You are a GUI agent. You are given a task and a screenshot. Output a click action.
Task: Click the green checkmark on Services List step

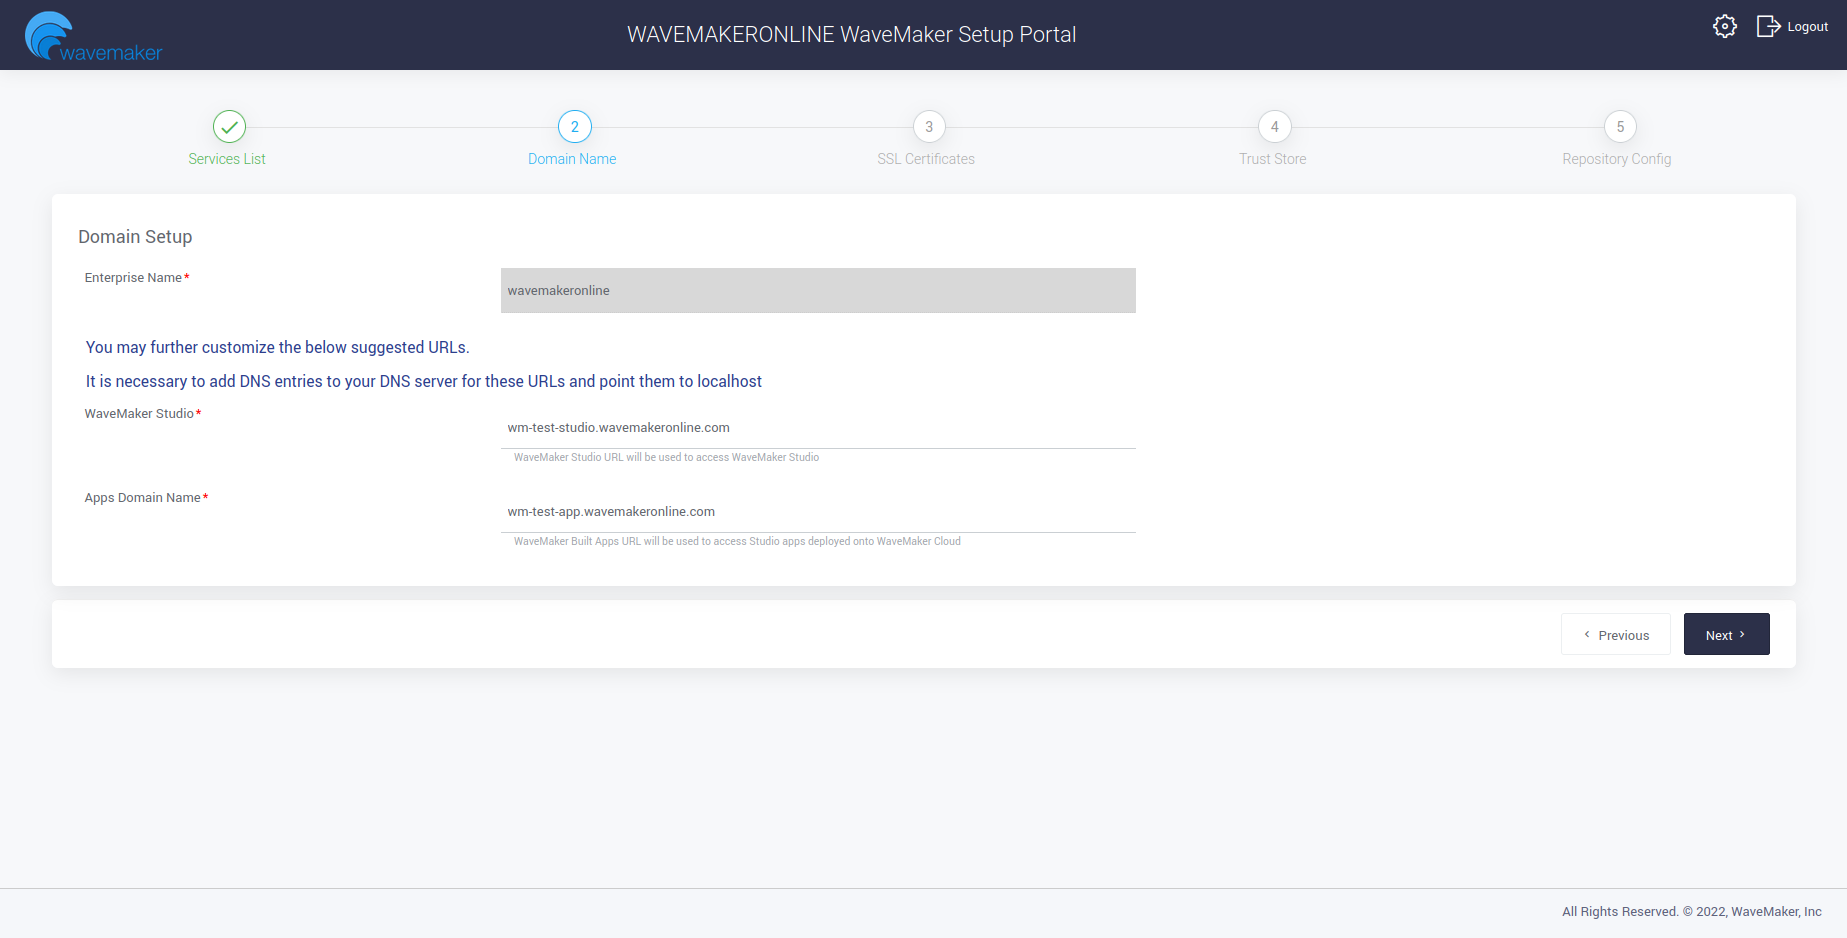click(227, 127)
